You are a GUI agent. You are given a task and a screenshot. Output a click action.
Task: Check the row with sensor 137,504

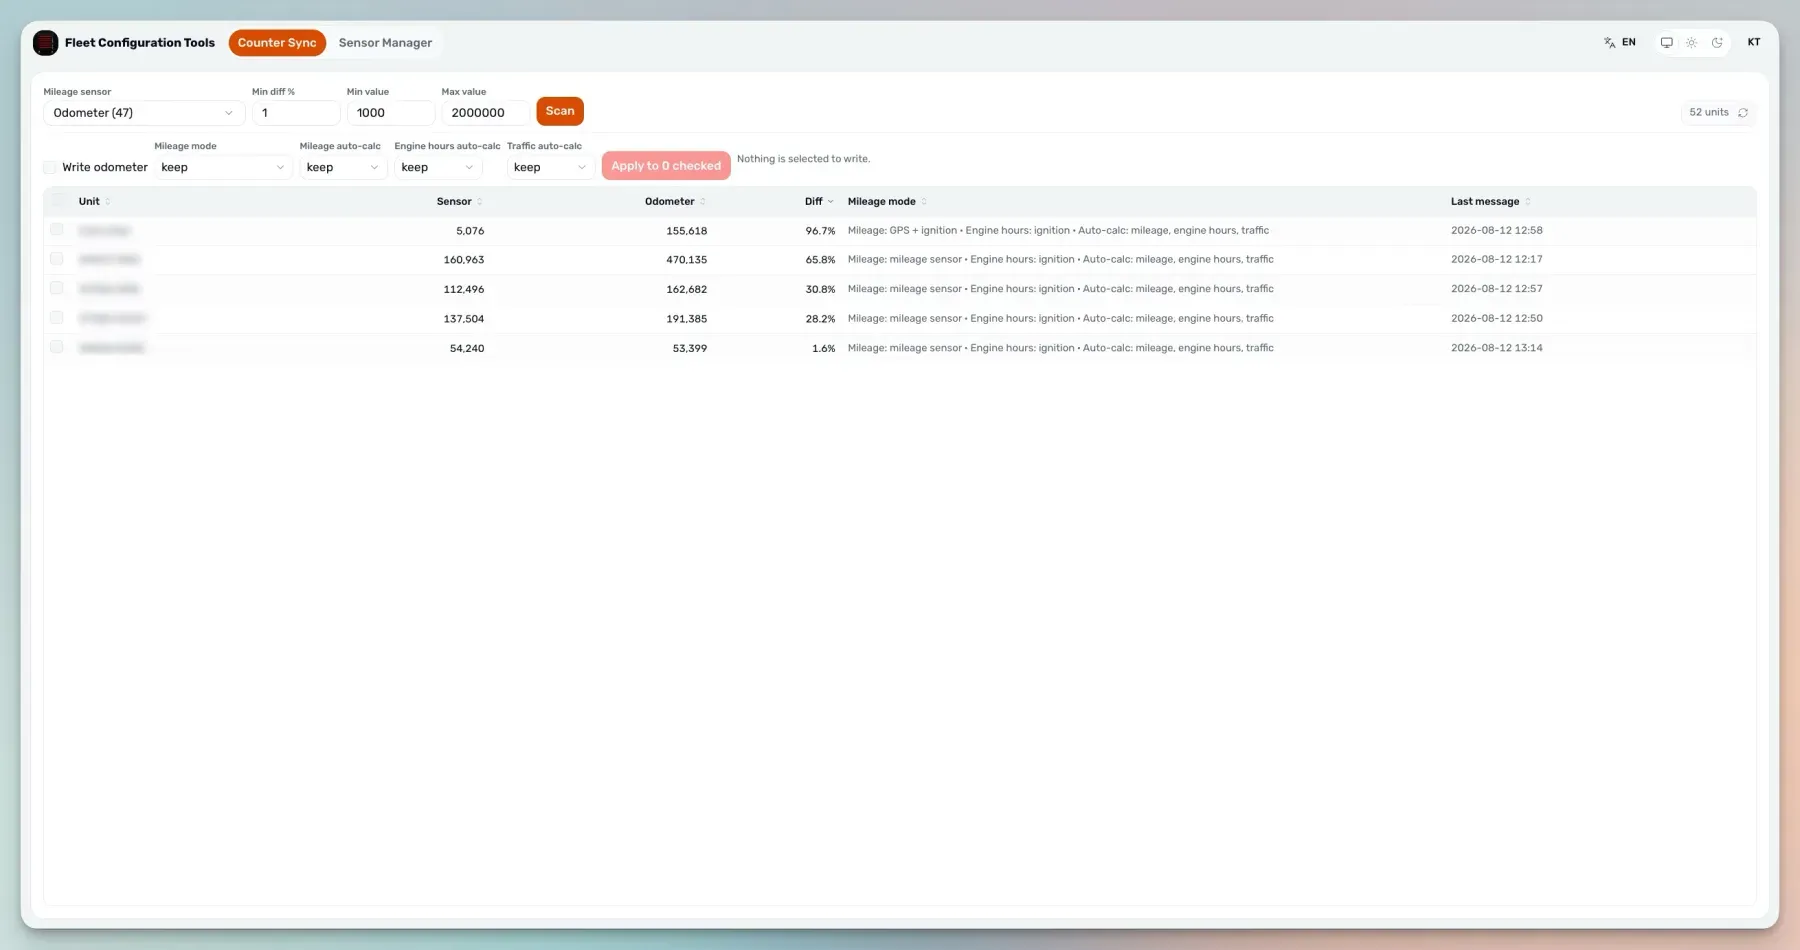[x=57, y=318]
